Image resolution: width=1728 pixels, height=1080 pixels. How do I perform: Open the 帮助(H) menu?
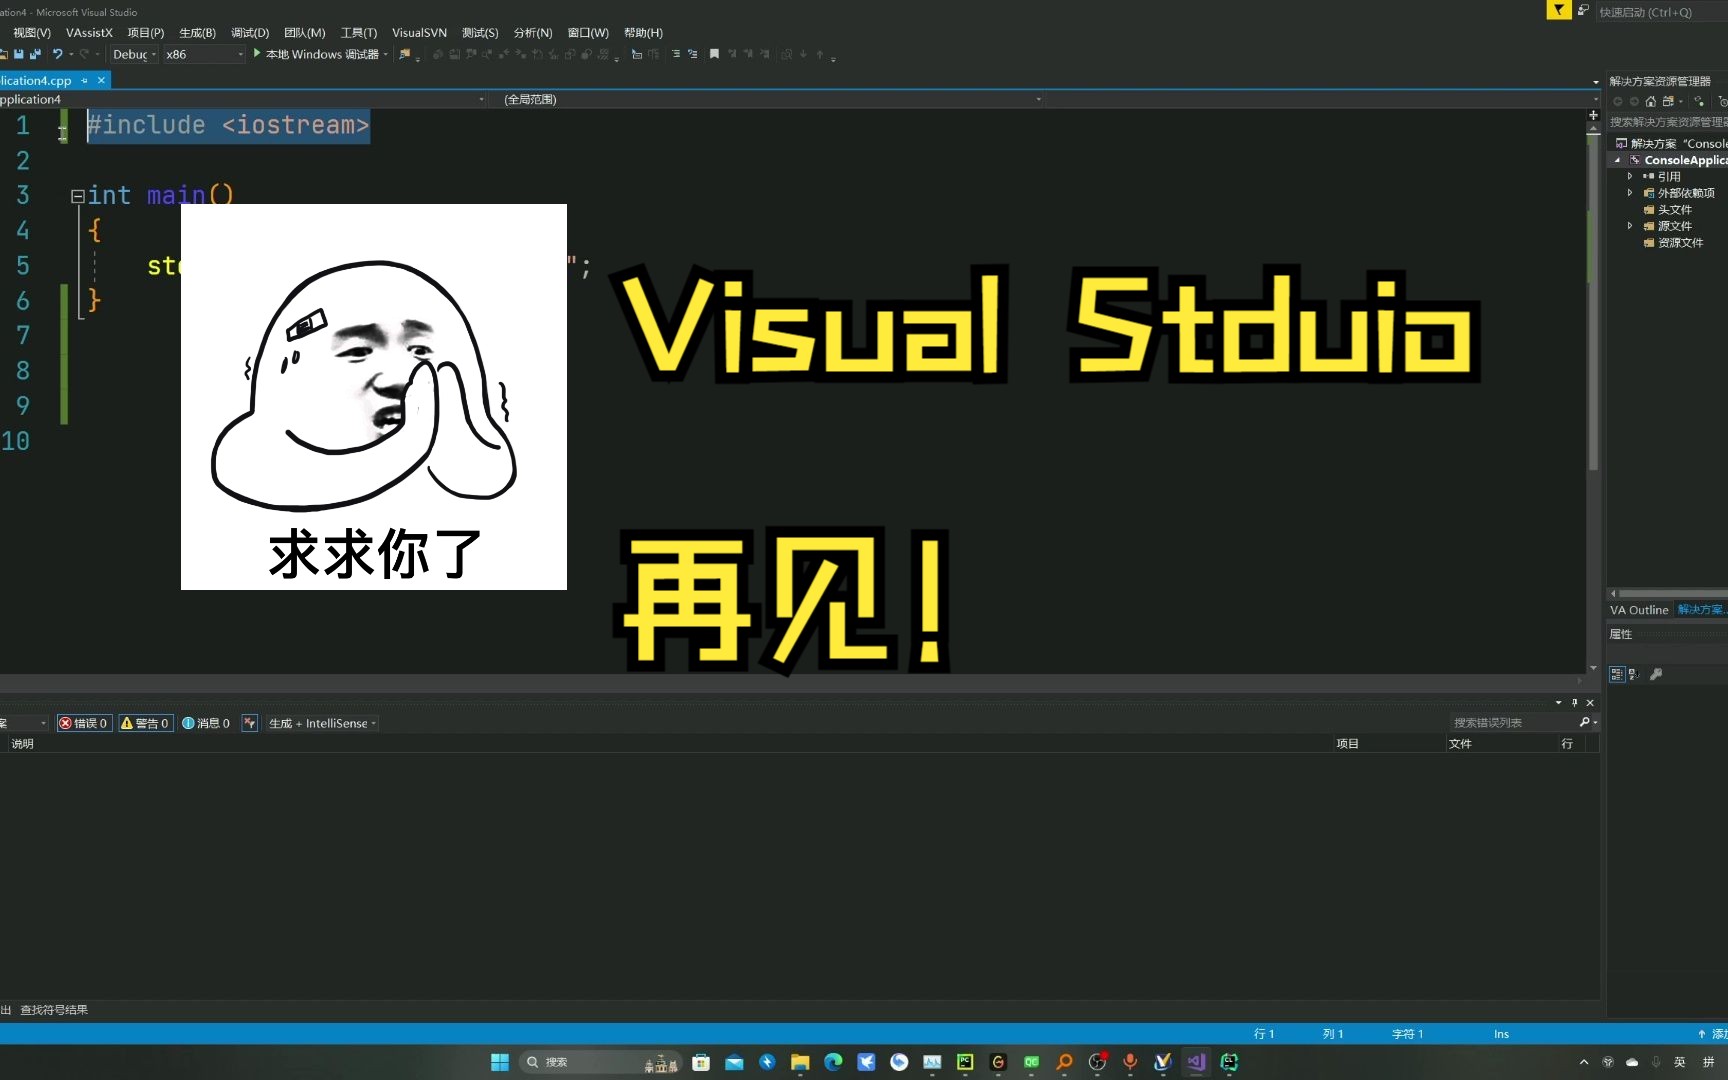point(643,33)
